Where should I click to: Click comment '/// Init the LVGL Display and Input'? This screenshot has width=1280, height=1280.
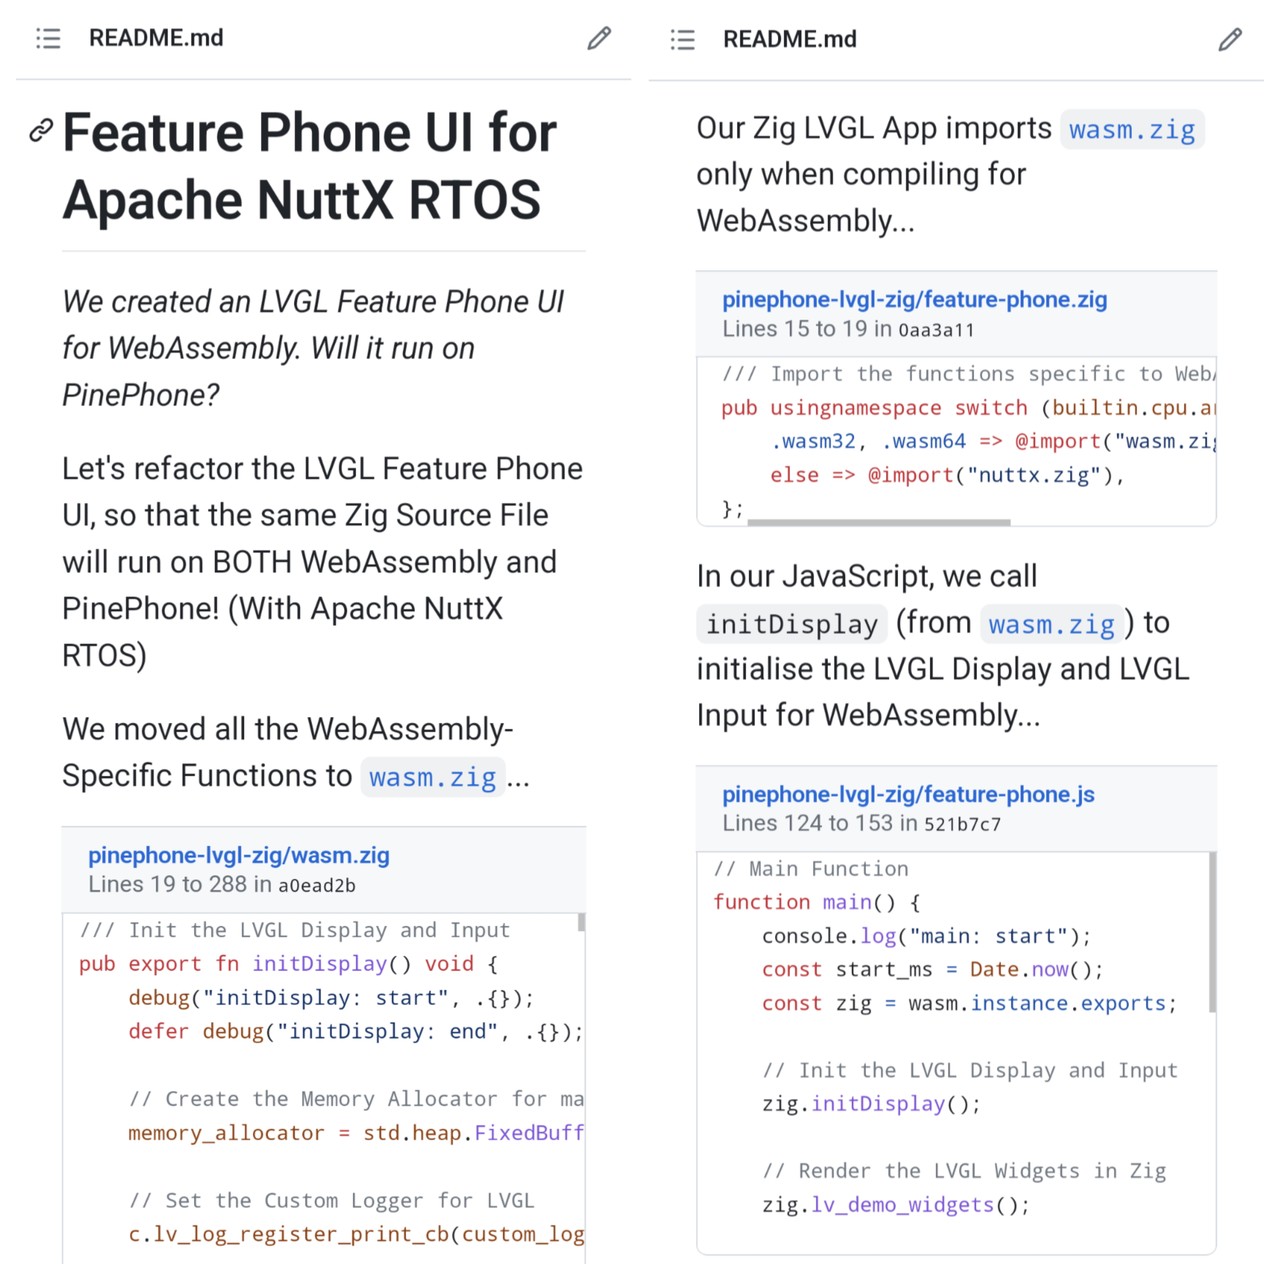point(294,930)
